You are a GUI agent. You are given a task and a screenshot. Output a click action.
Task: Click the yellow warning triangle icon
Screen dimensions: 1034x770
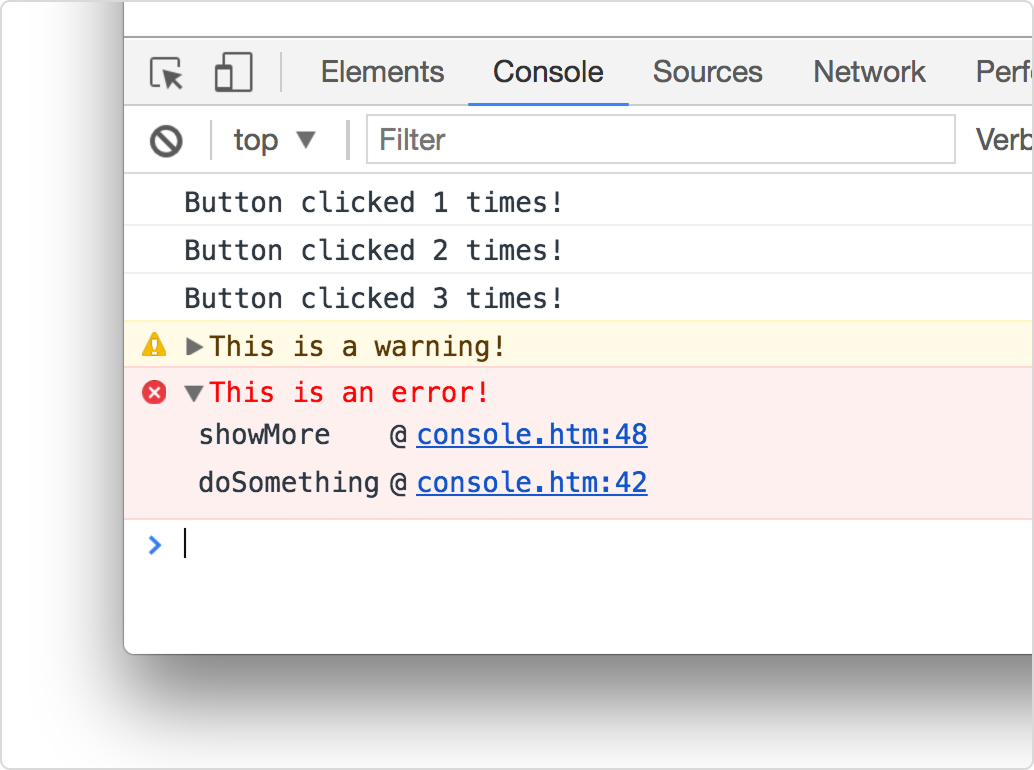point(154,346)
